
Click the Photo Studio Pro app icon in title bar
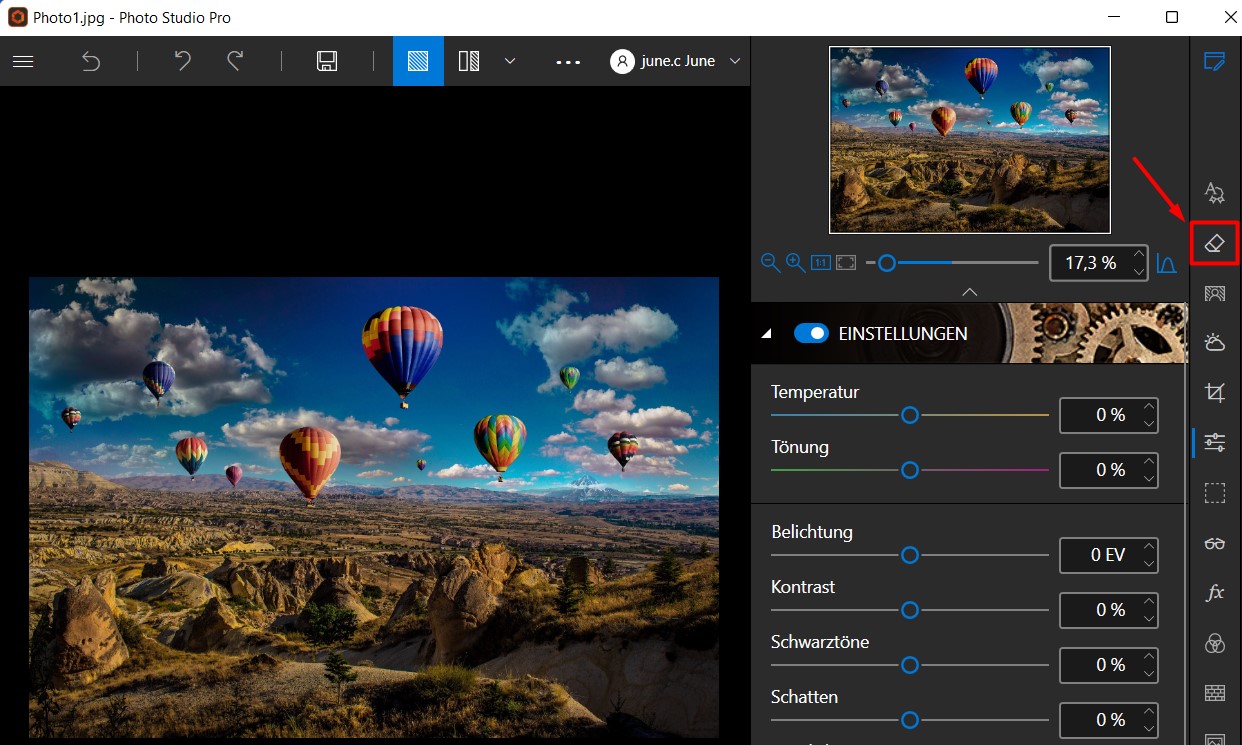click(17, 17)
